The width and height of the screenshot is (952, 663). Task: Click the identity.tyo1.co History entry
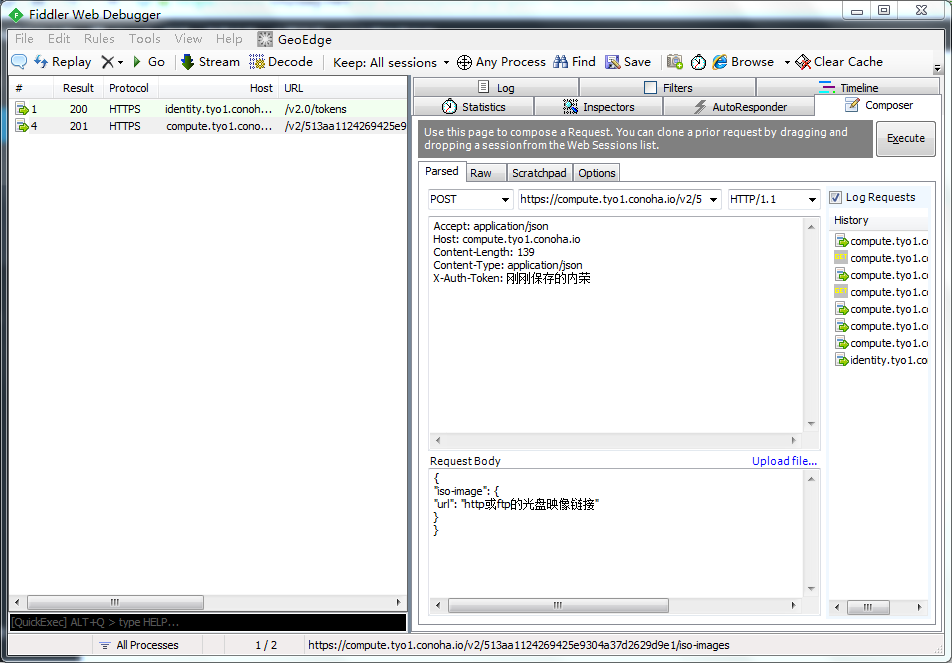coord(882,360)
